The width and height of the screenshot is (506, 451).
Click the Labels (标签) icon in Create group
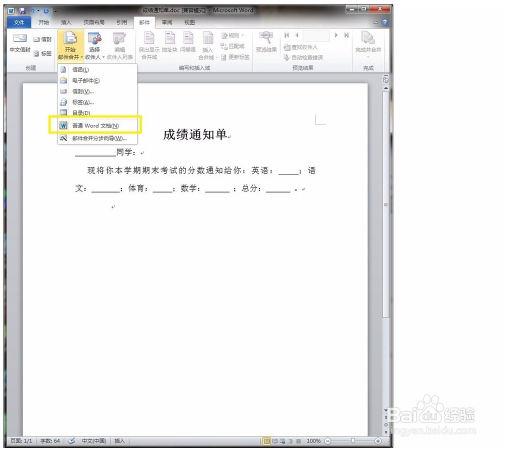[x=43, y=53]
